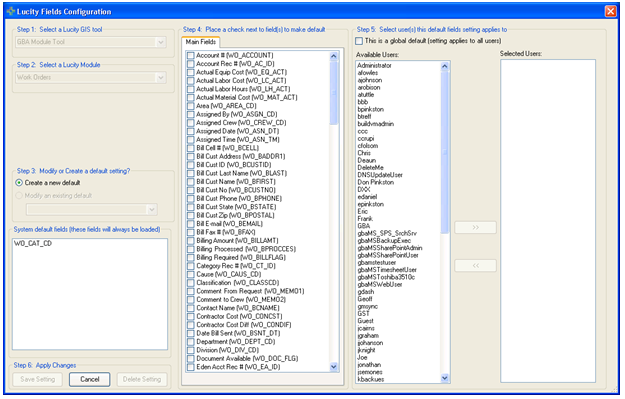This screenshot has height=399, width=625.
Task: Check Eden Acct Rec # (WO_EA_ID) field
Action: [x=191, y=367]
